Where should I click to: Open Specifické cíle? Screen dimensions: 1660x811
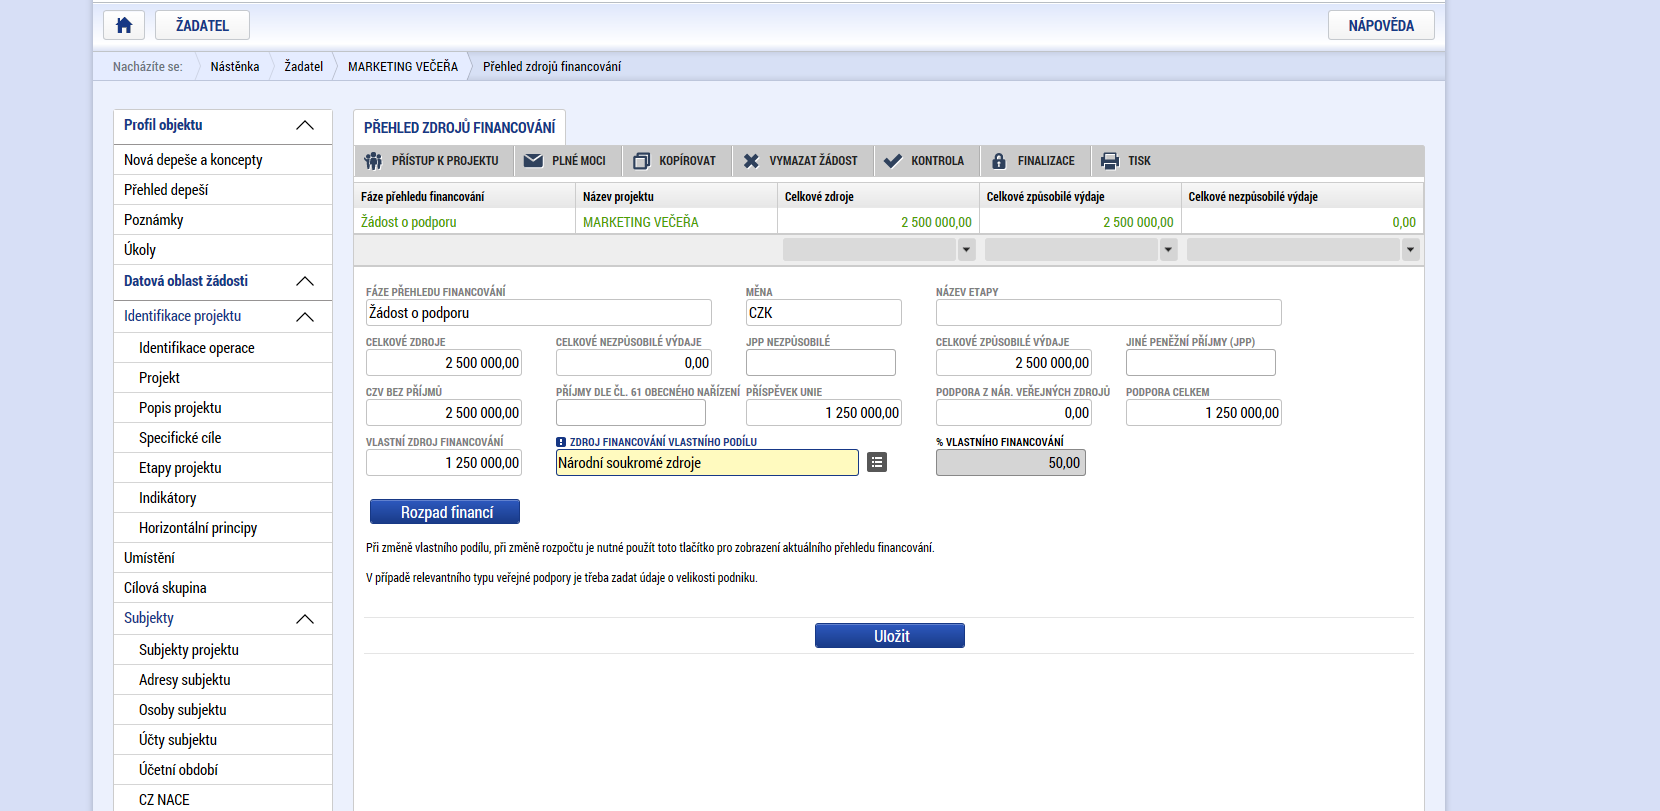[223, 438]
